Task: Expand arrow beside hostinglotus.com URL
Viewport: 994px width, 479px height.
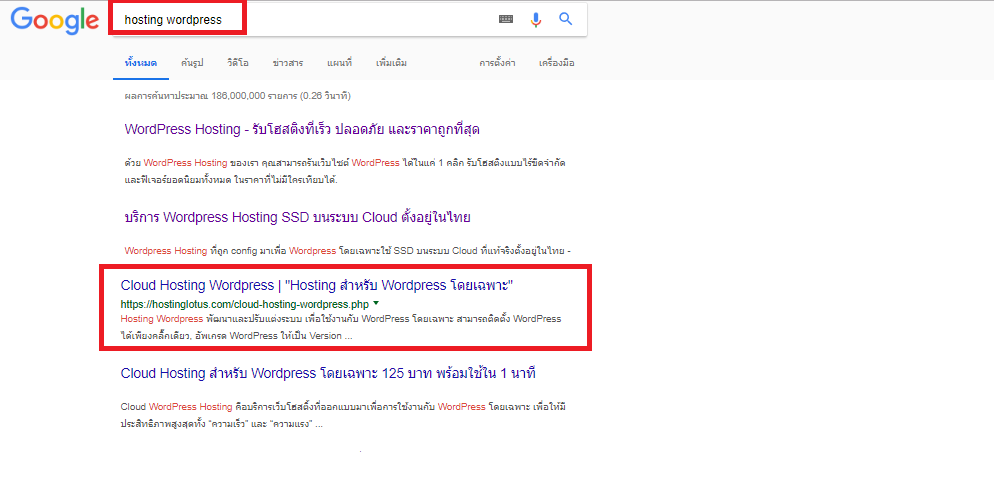Action: [376, 303]
